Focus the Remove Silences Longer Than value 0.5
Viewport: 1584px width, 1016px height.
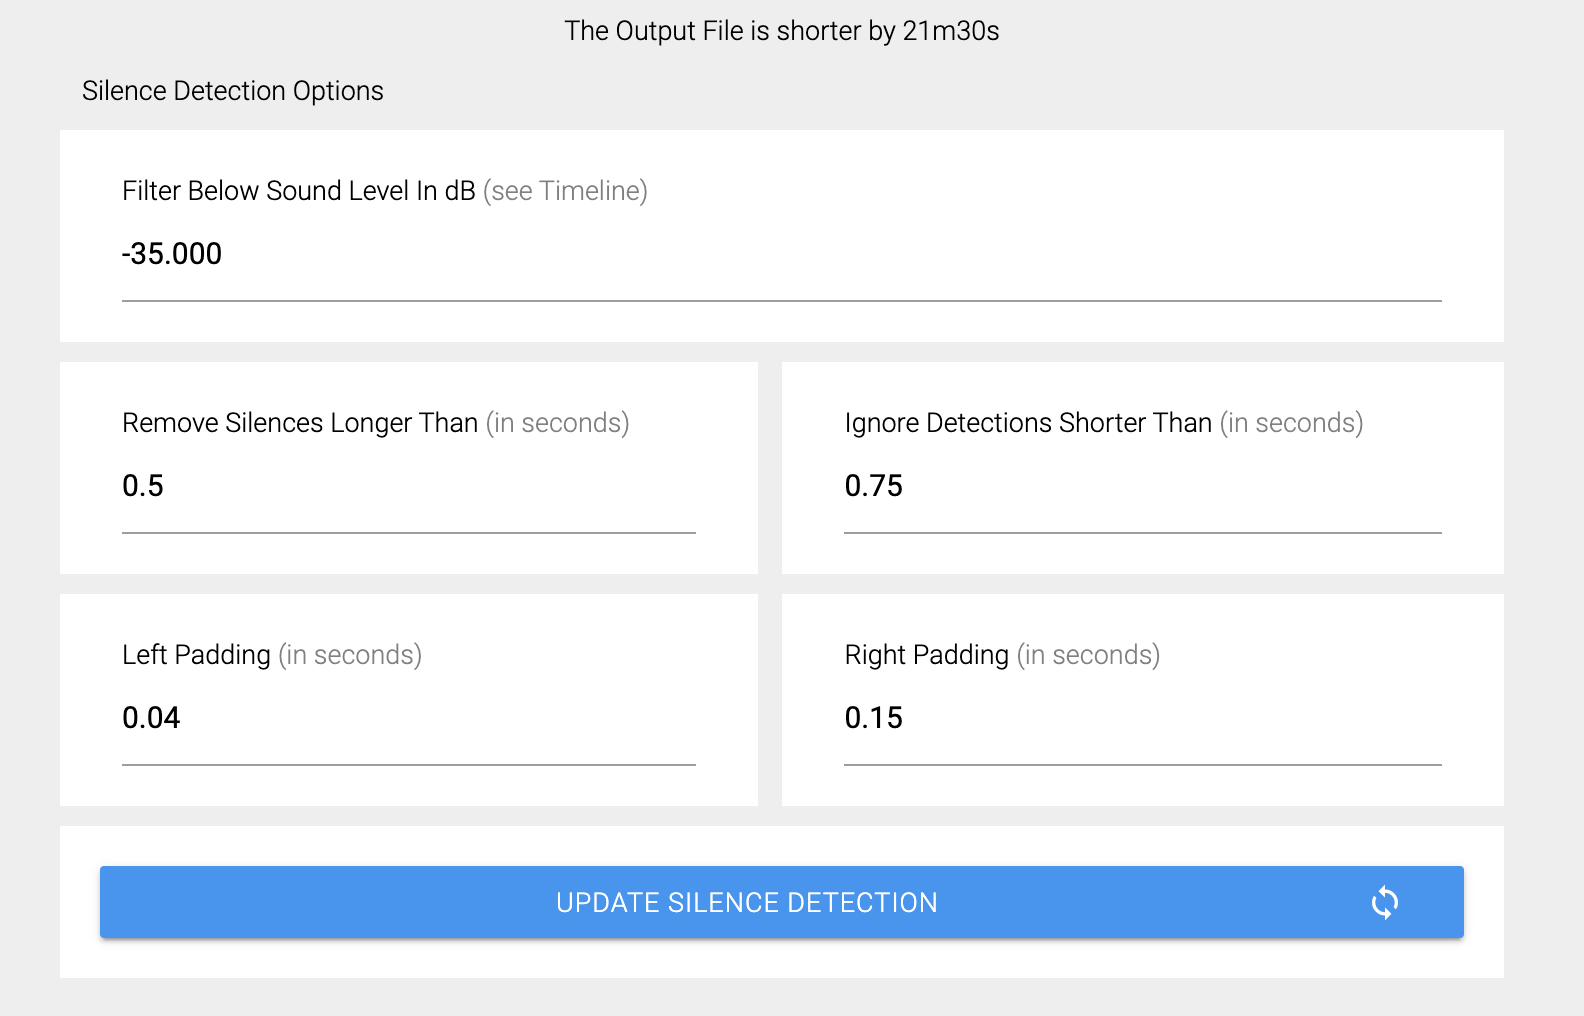(143, 486)
